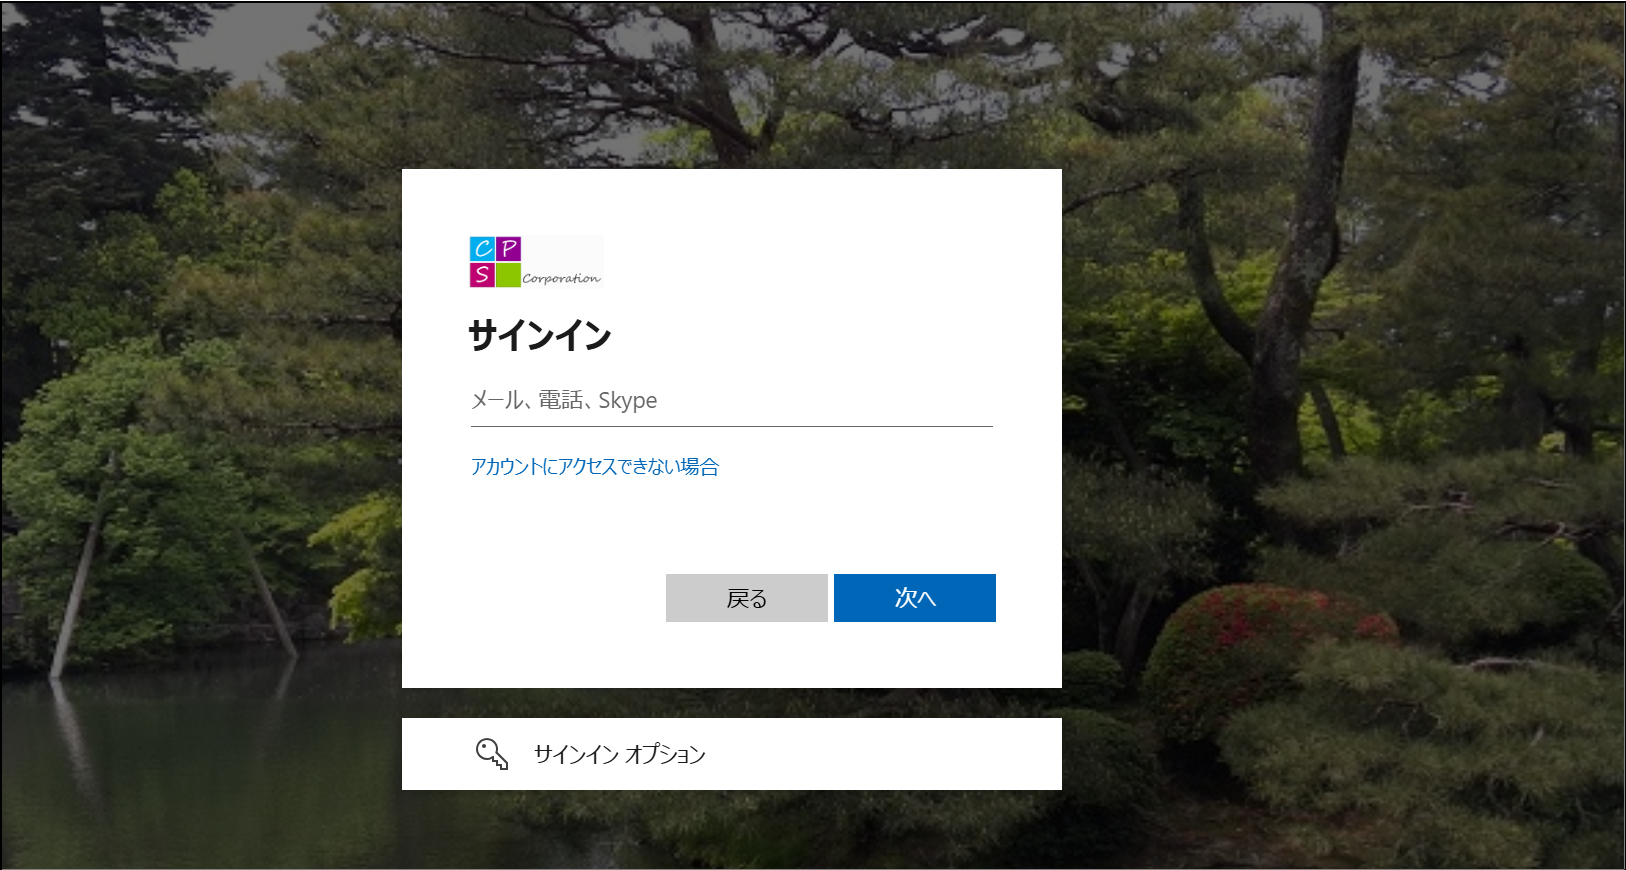Focus the メール、電話、Skype input field
Viewport: 1626px width, 870px height.
pos(731,401)
